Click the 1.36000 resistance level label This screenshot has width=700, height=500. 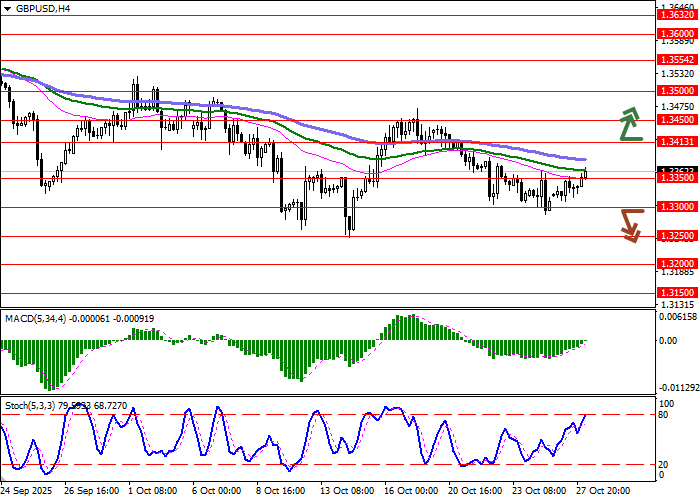[675, 33]
